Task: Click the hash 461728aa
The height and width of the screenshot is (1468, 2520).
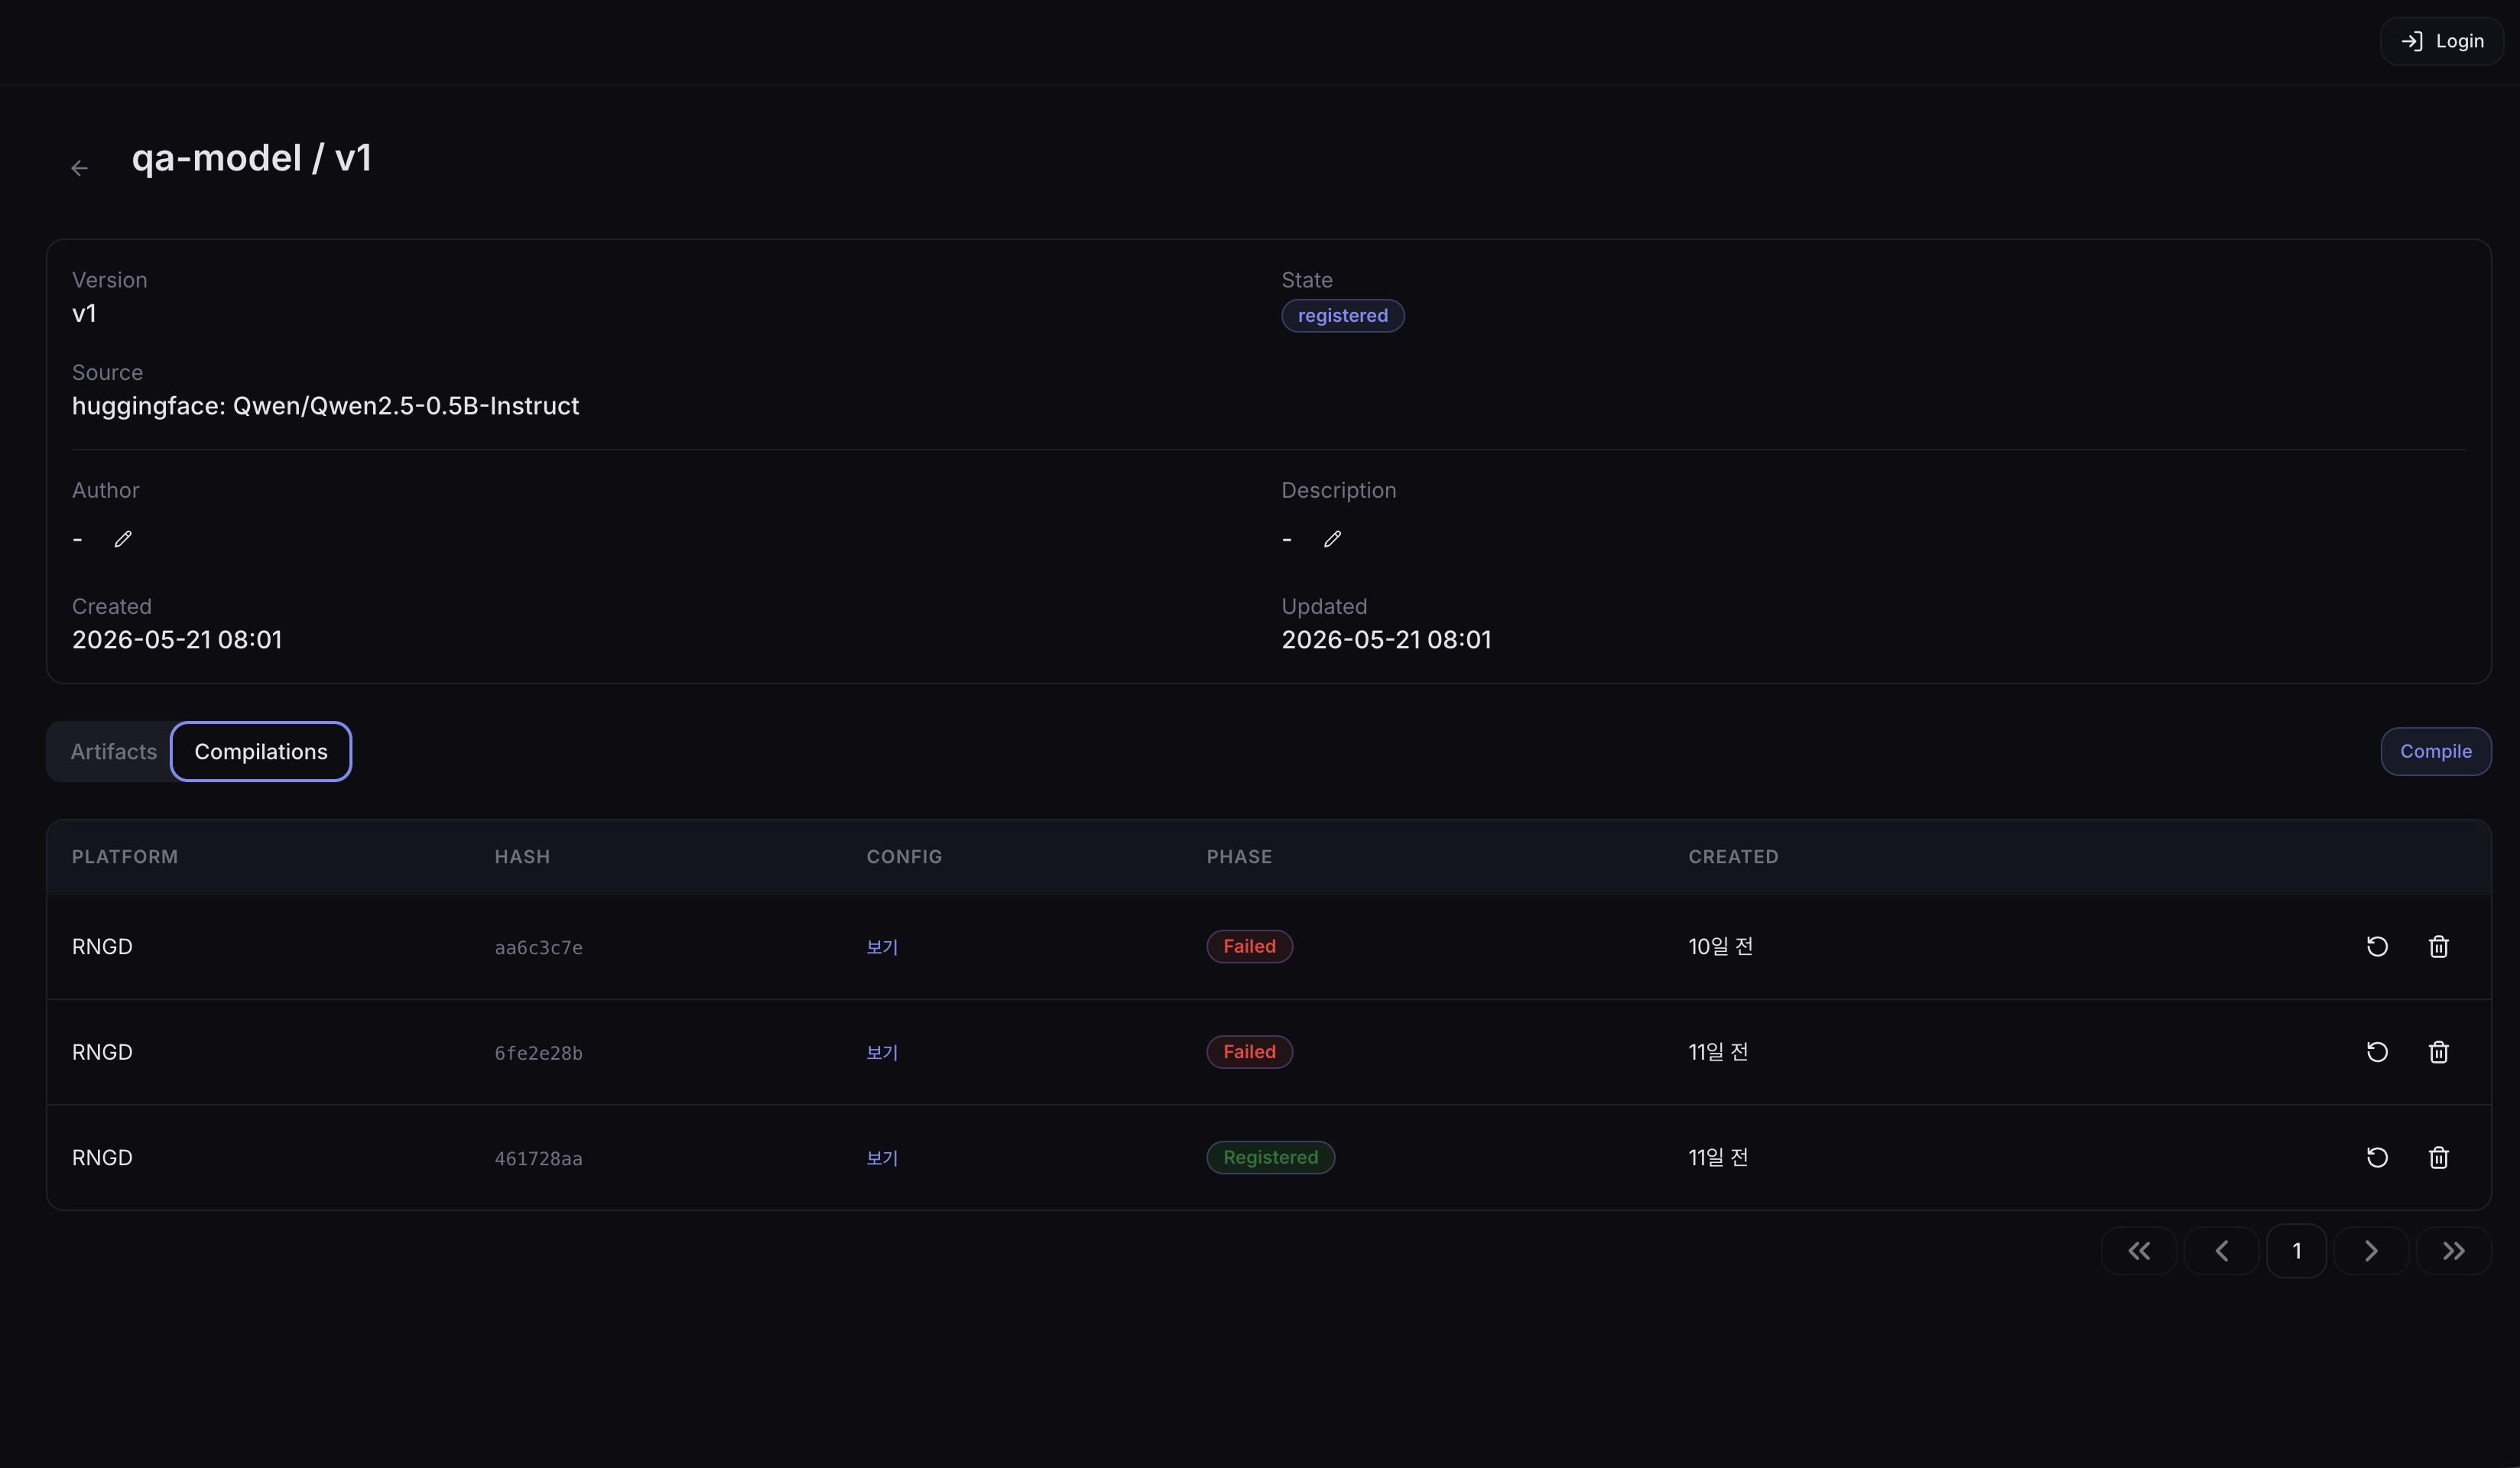Action: pos(538,1159)
